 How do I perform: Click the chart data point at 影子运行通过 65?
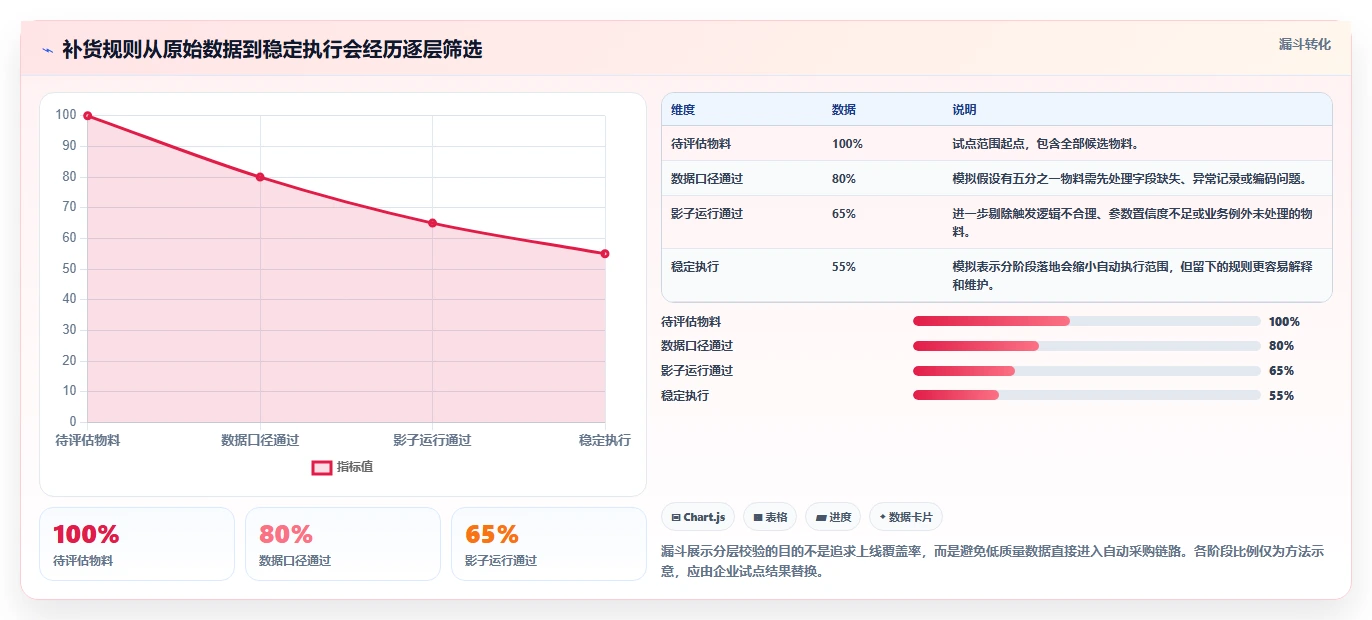point(432,223)
